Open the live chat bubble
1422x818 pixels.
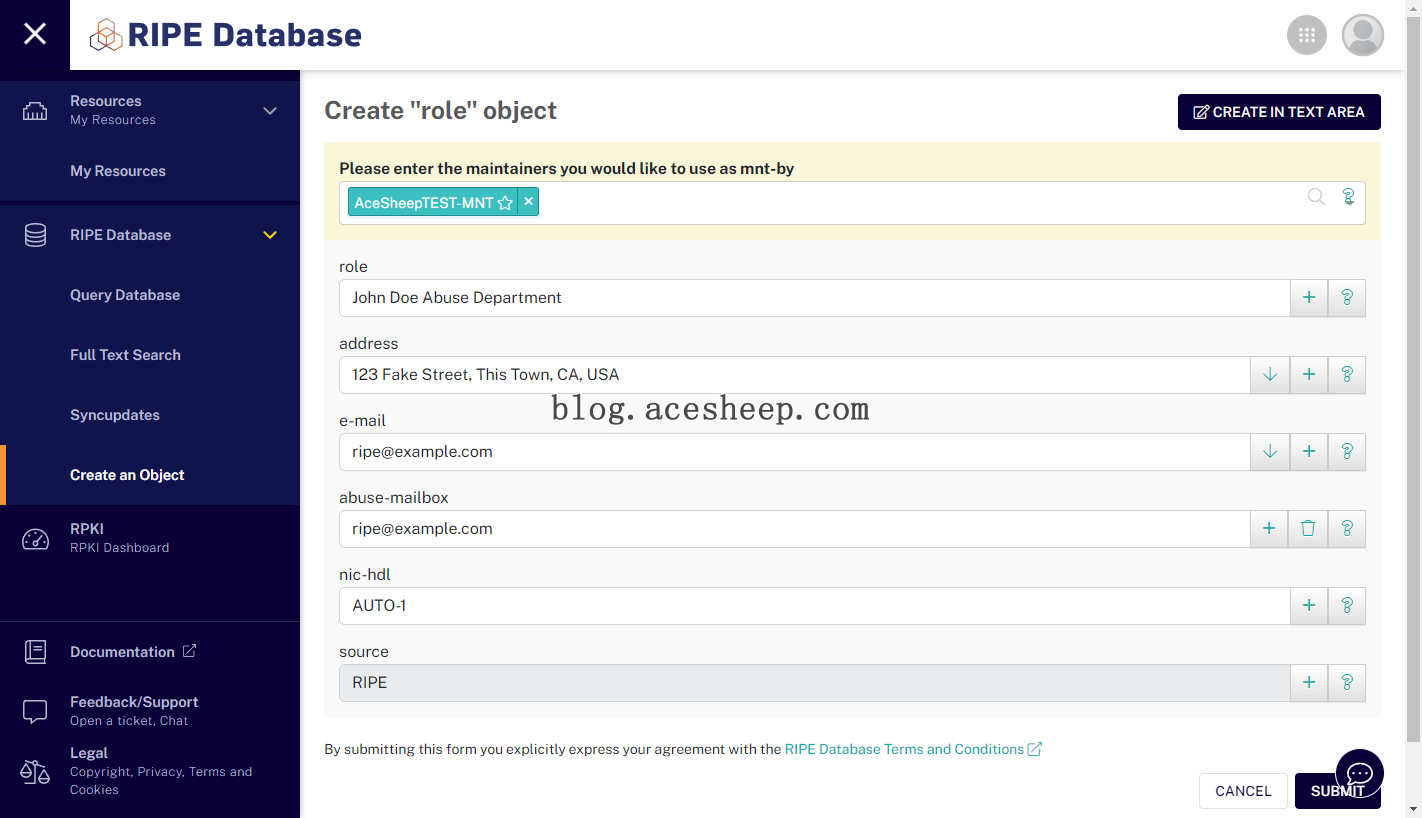point(1360,774)
